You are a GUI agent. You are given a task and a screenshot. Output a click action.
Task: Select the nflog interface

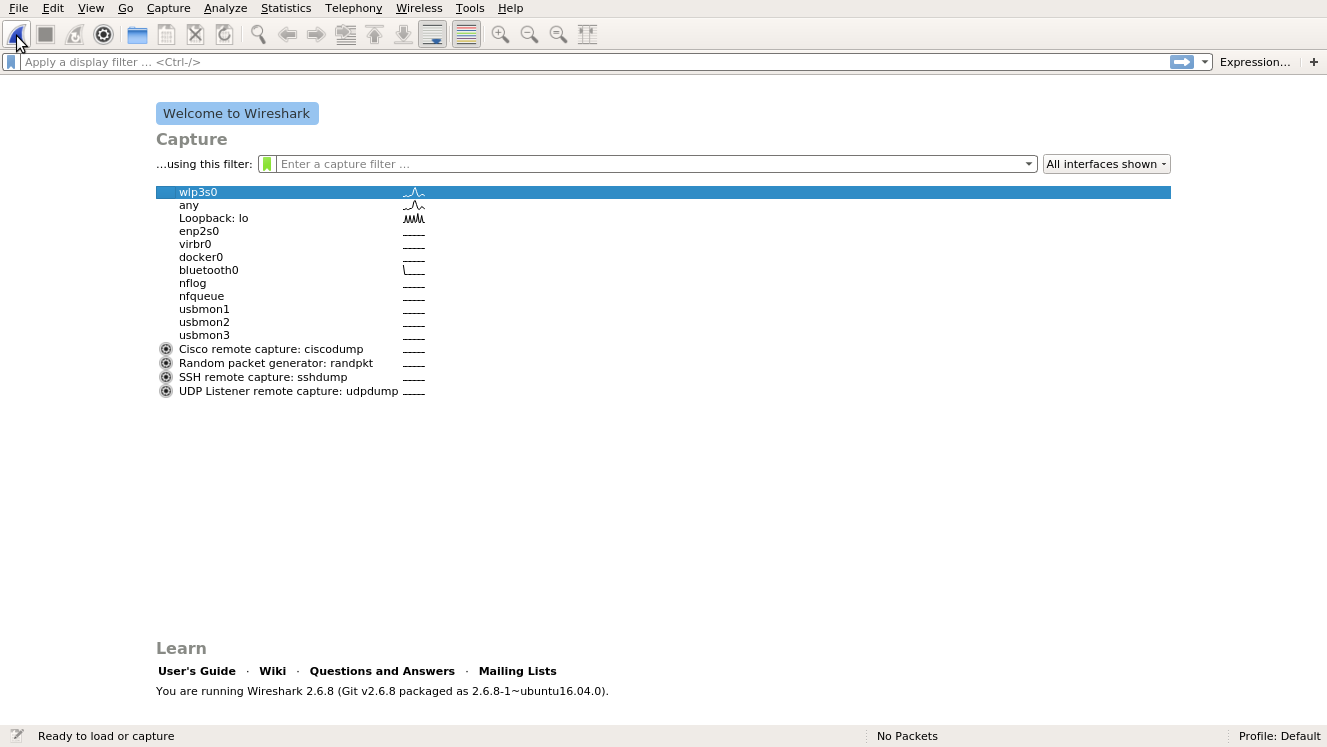[x=663, y=283]
